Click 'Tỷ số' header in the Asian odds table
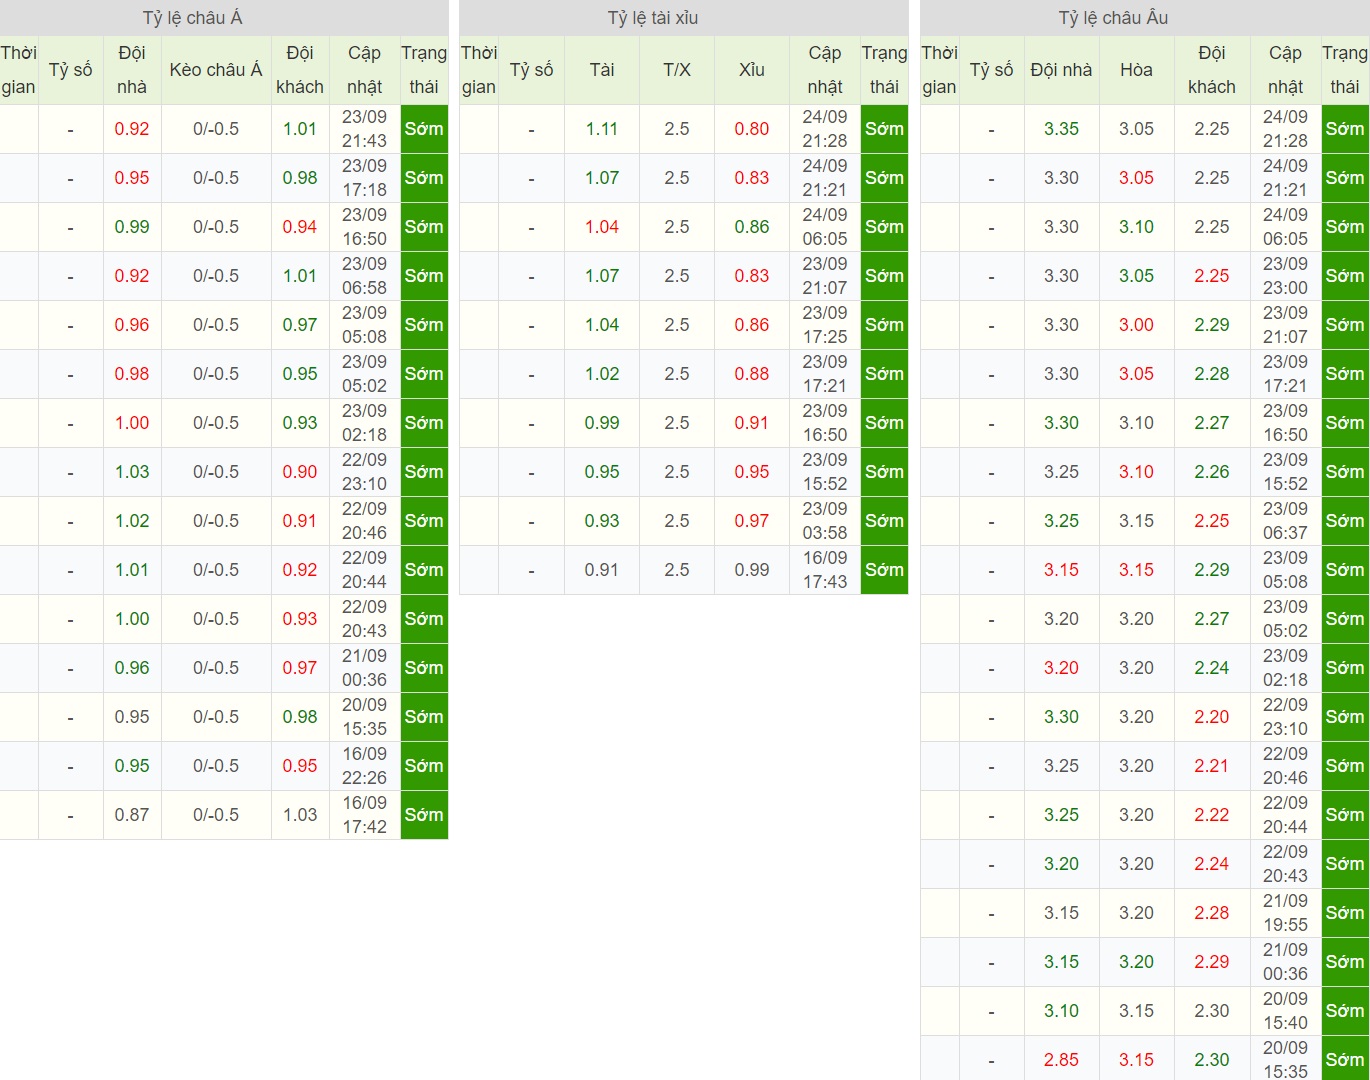 pos(70,70)
